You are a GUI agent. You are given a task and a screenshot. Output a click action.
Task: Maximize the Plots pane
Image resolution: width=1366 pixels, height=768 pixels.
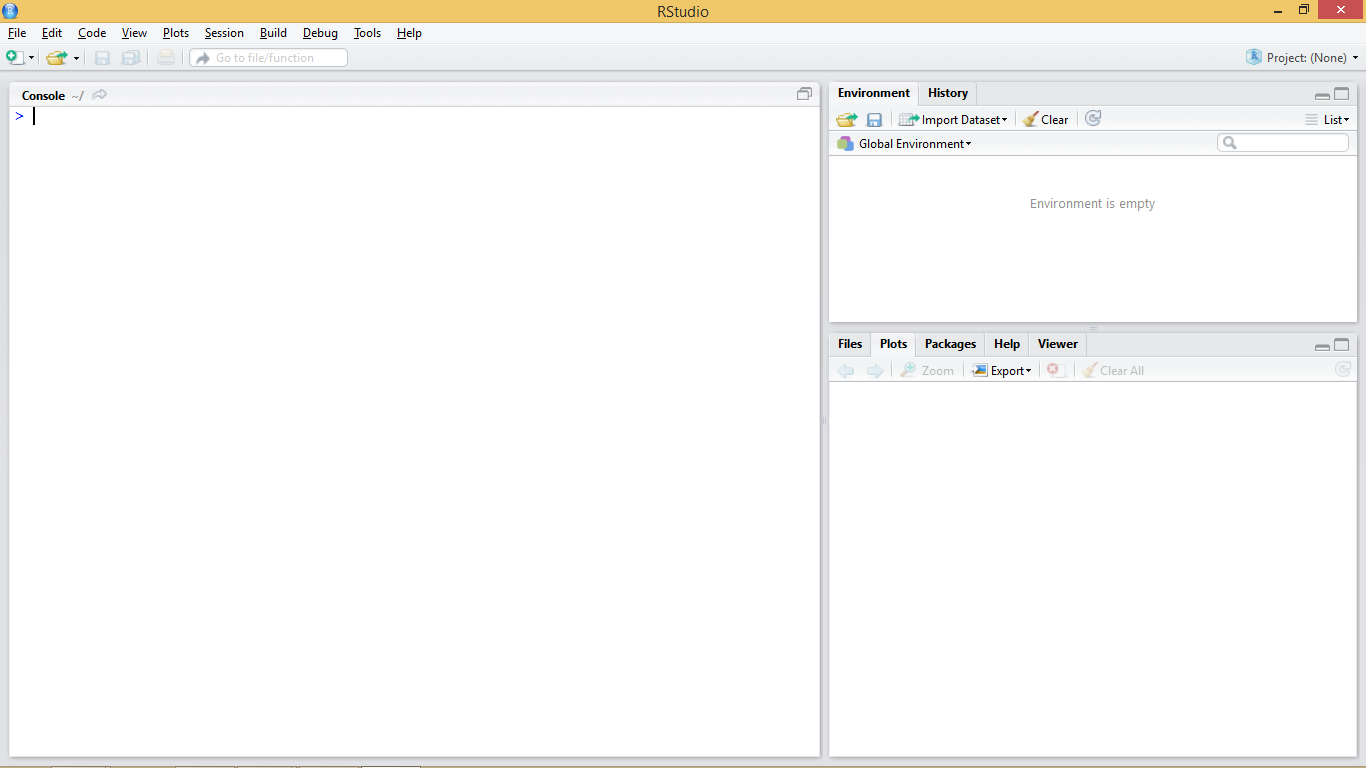point(1342,345)
